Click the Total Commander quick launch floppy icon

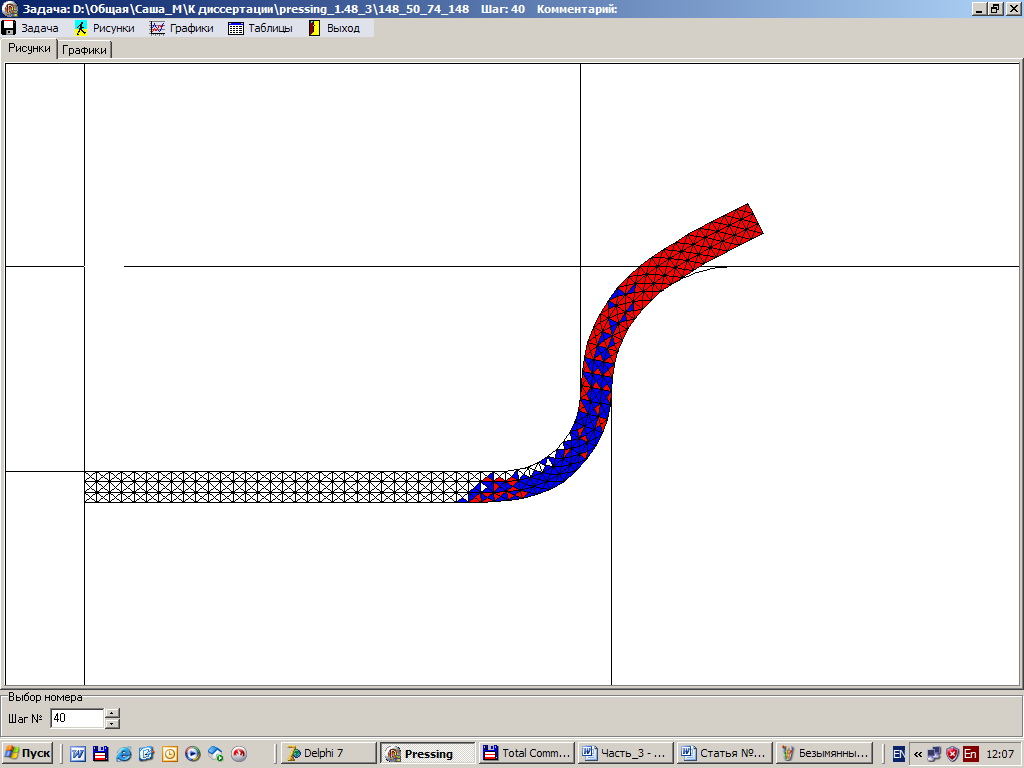point(100,754)
